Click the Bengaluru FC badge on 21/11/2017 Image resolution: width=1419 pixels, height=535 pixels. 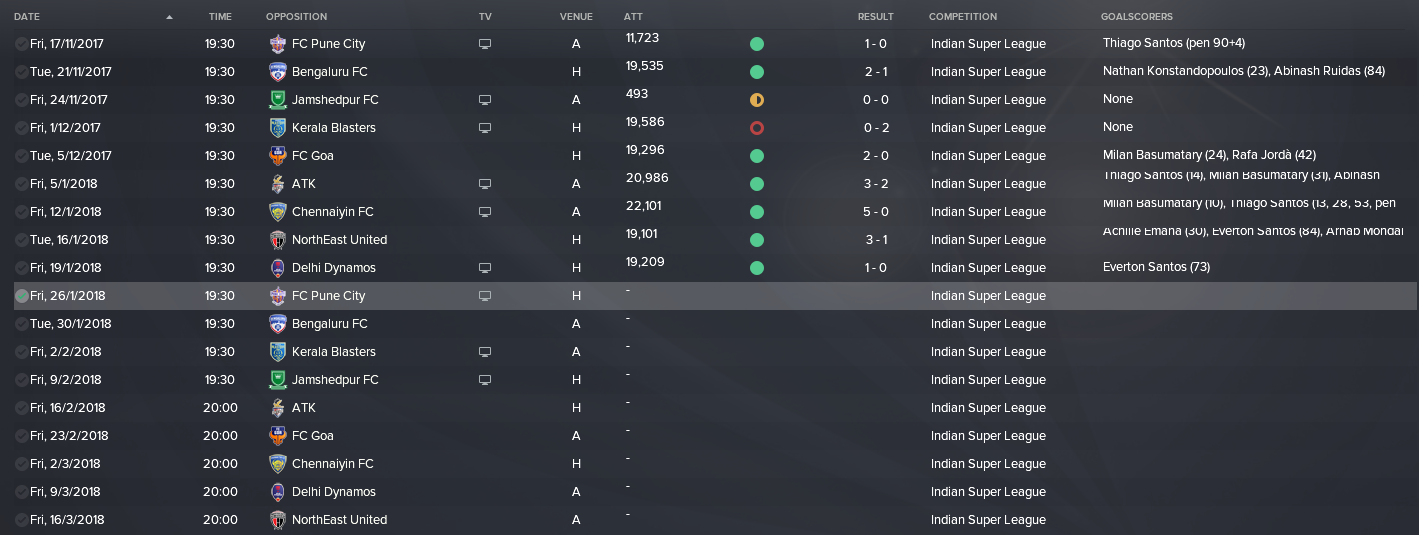tap(278, 72)
